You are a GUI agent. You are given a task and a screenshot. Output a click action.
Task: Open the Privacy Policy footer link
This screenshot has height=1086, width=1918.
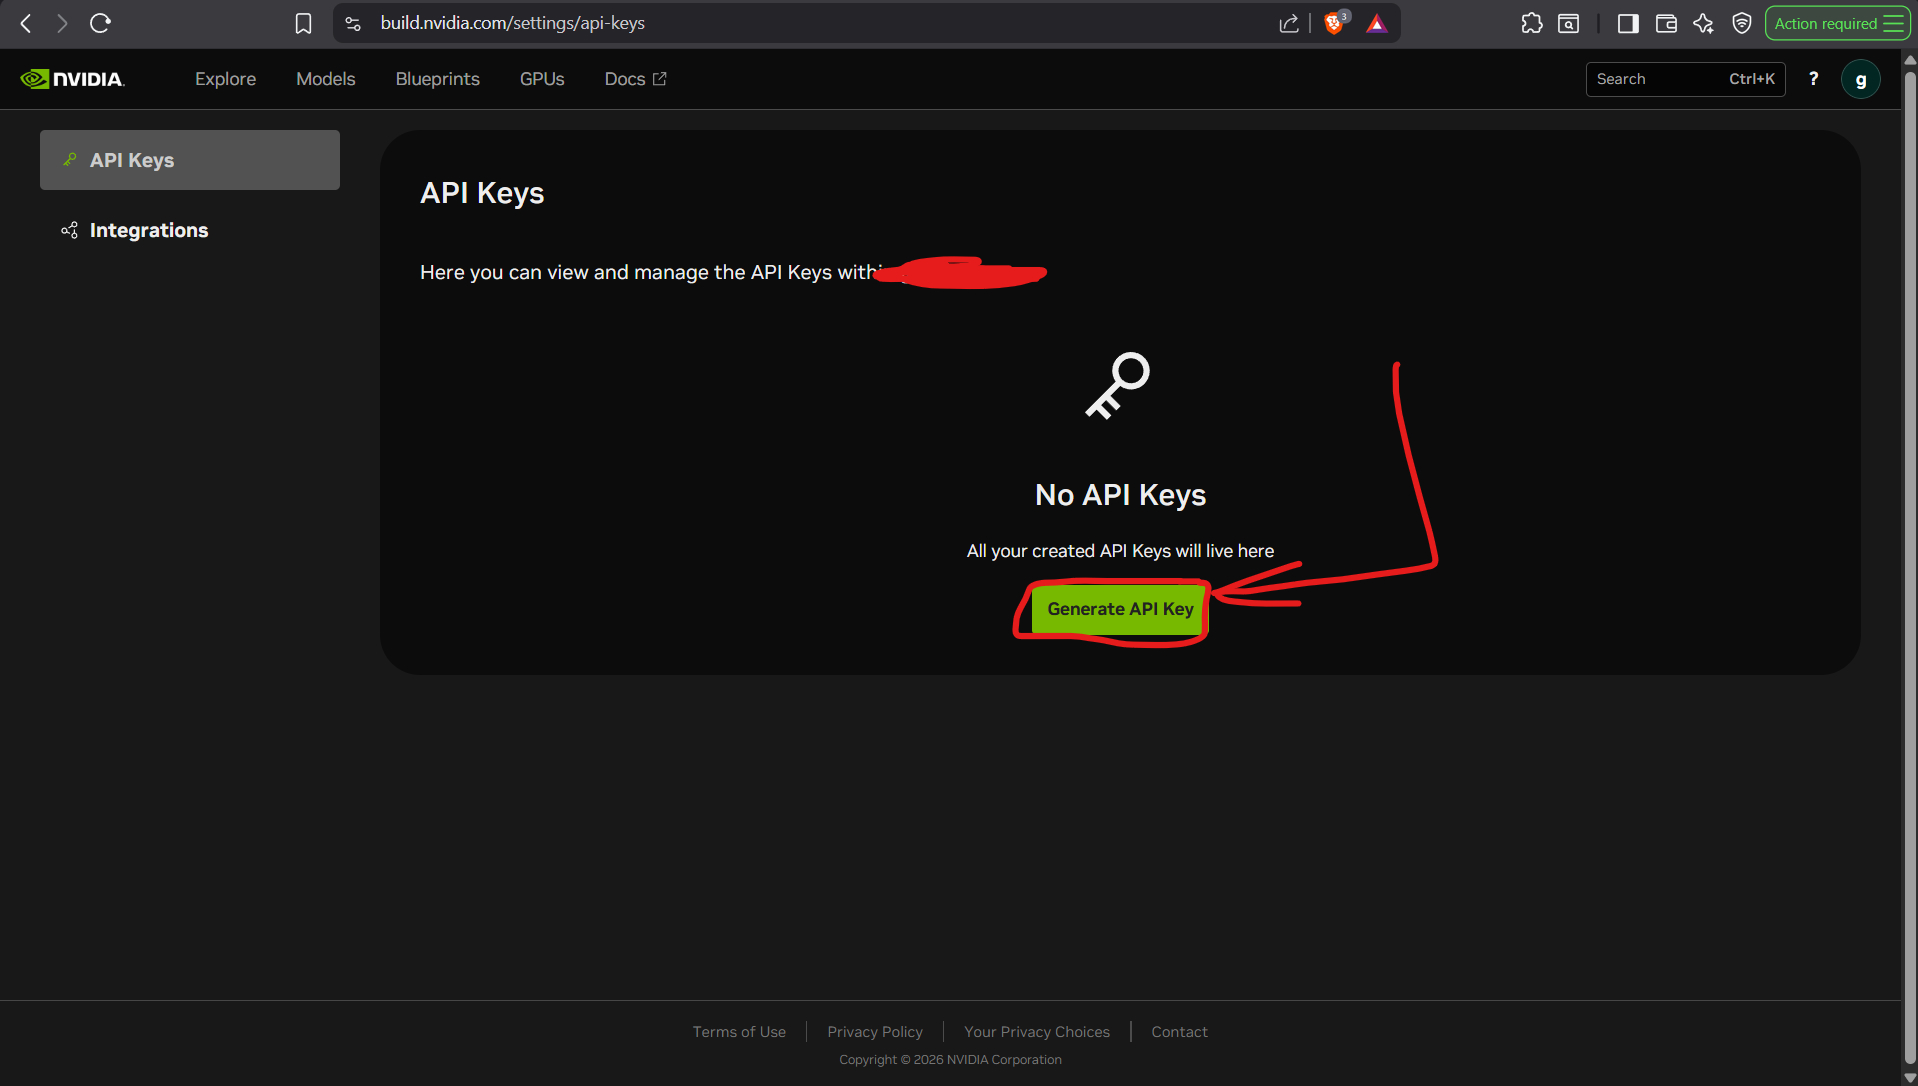pos(875,1032)
